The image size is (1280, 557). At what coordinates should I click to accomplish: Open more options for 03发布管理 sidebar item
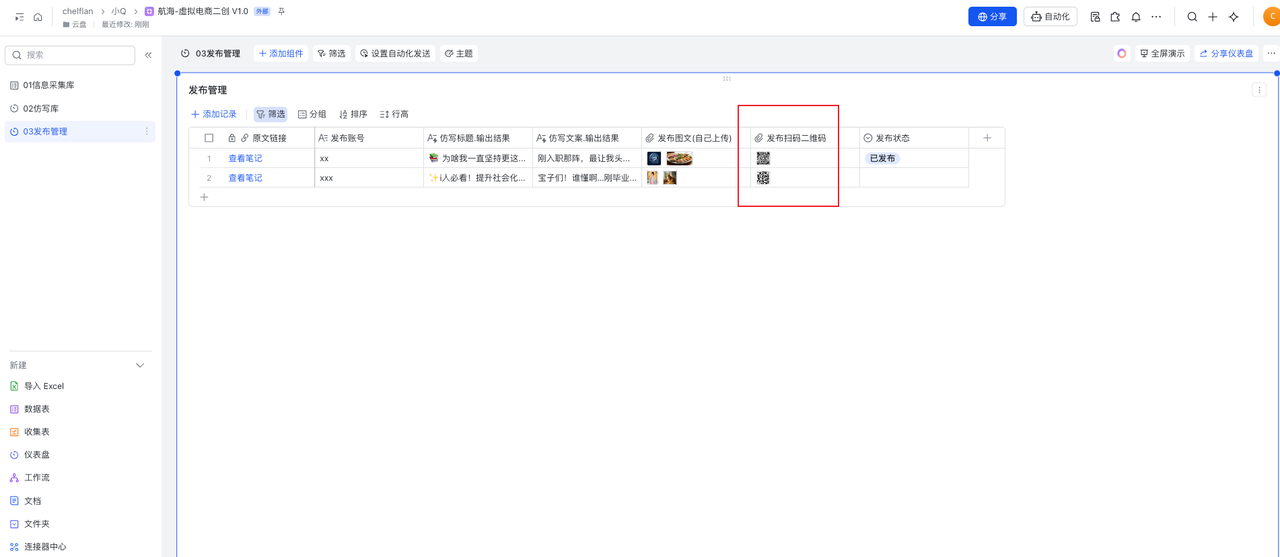pyautogui.click(x=147, y=131)
